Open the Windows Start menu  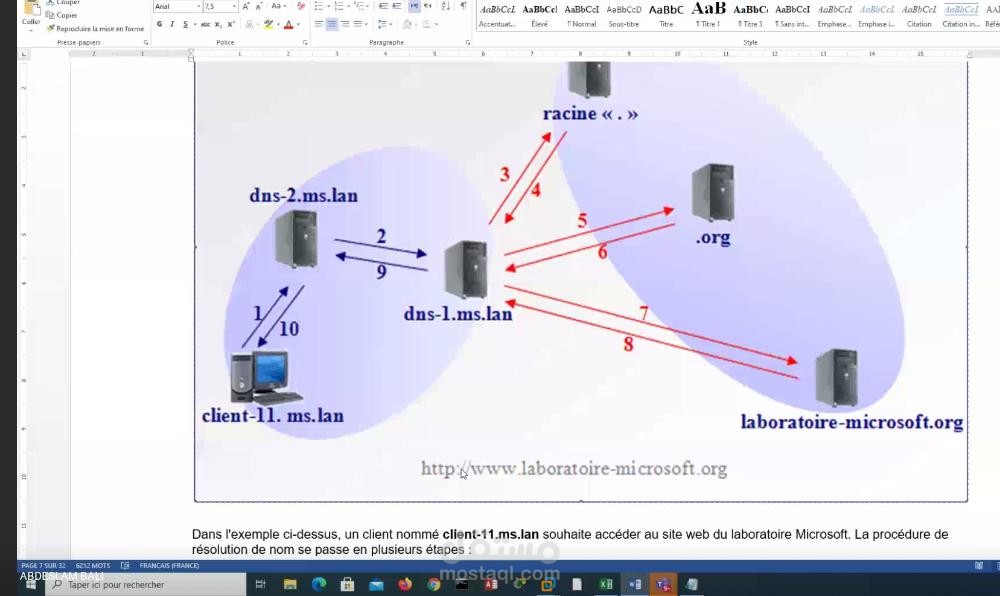click(x=31, y=585)
